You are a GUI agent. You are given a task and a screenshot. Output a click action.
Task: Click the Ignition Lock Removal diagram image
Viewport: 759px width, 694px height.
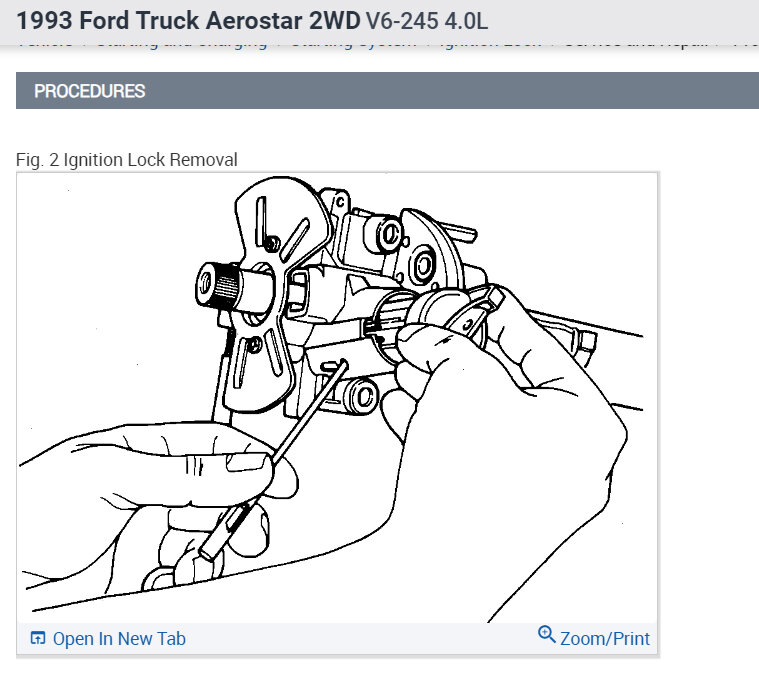(337, 397)
